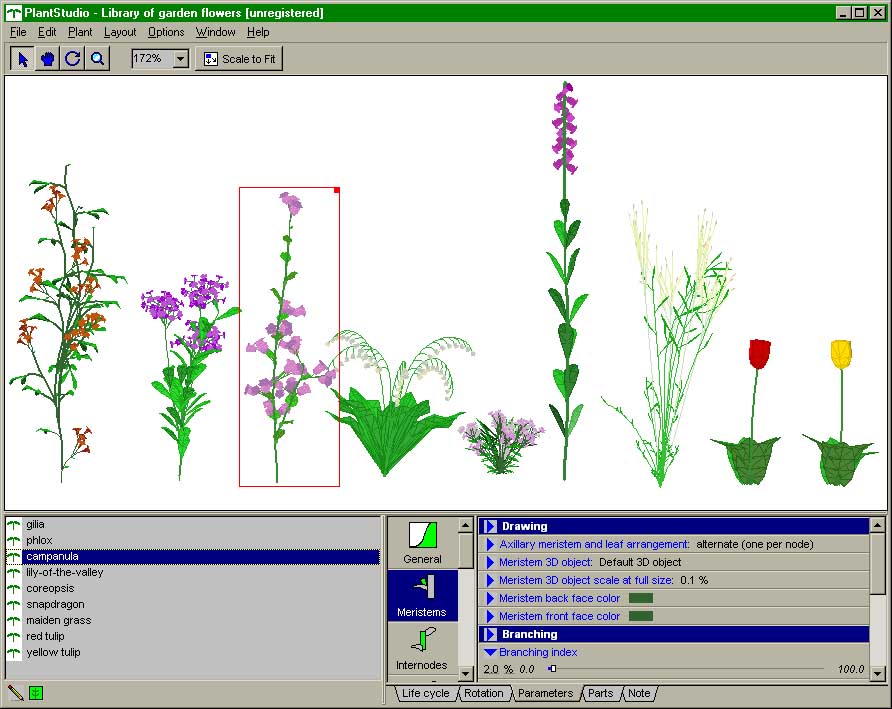Click the plant icon beside yellow tulip
Viewport: 892px width, 709px height.
click(x=14, y=652)
